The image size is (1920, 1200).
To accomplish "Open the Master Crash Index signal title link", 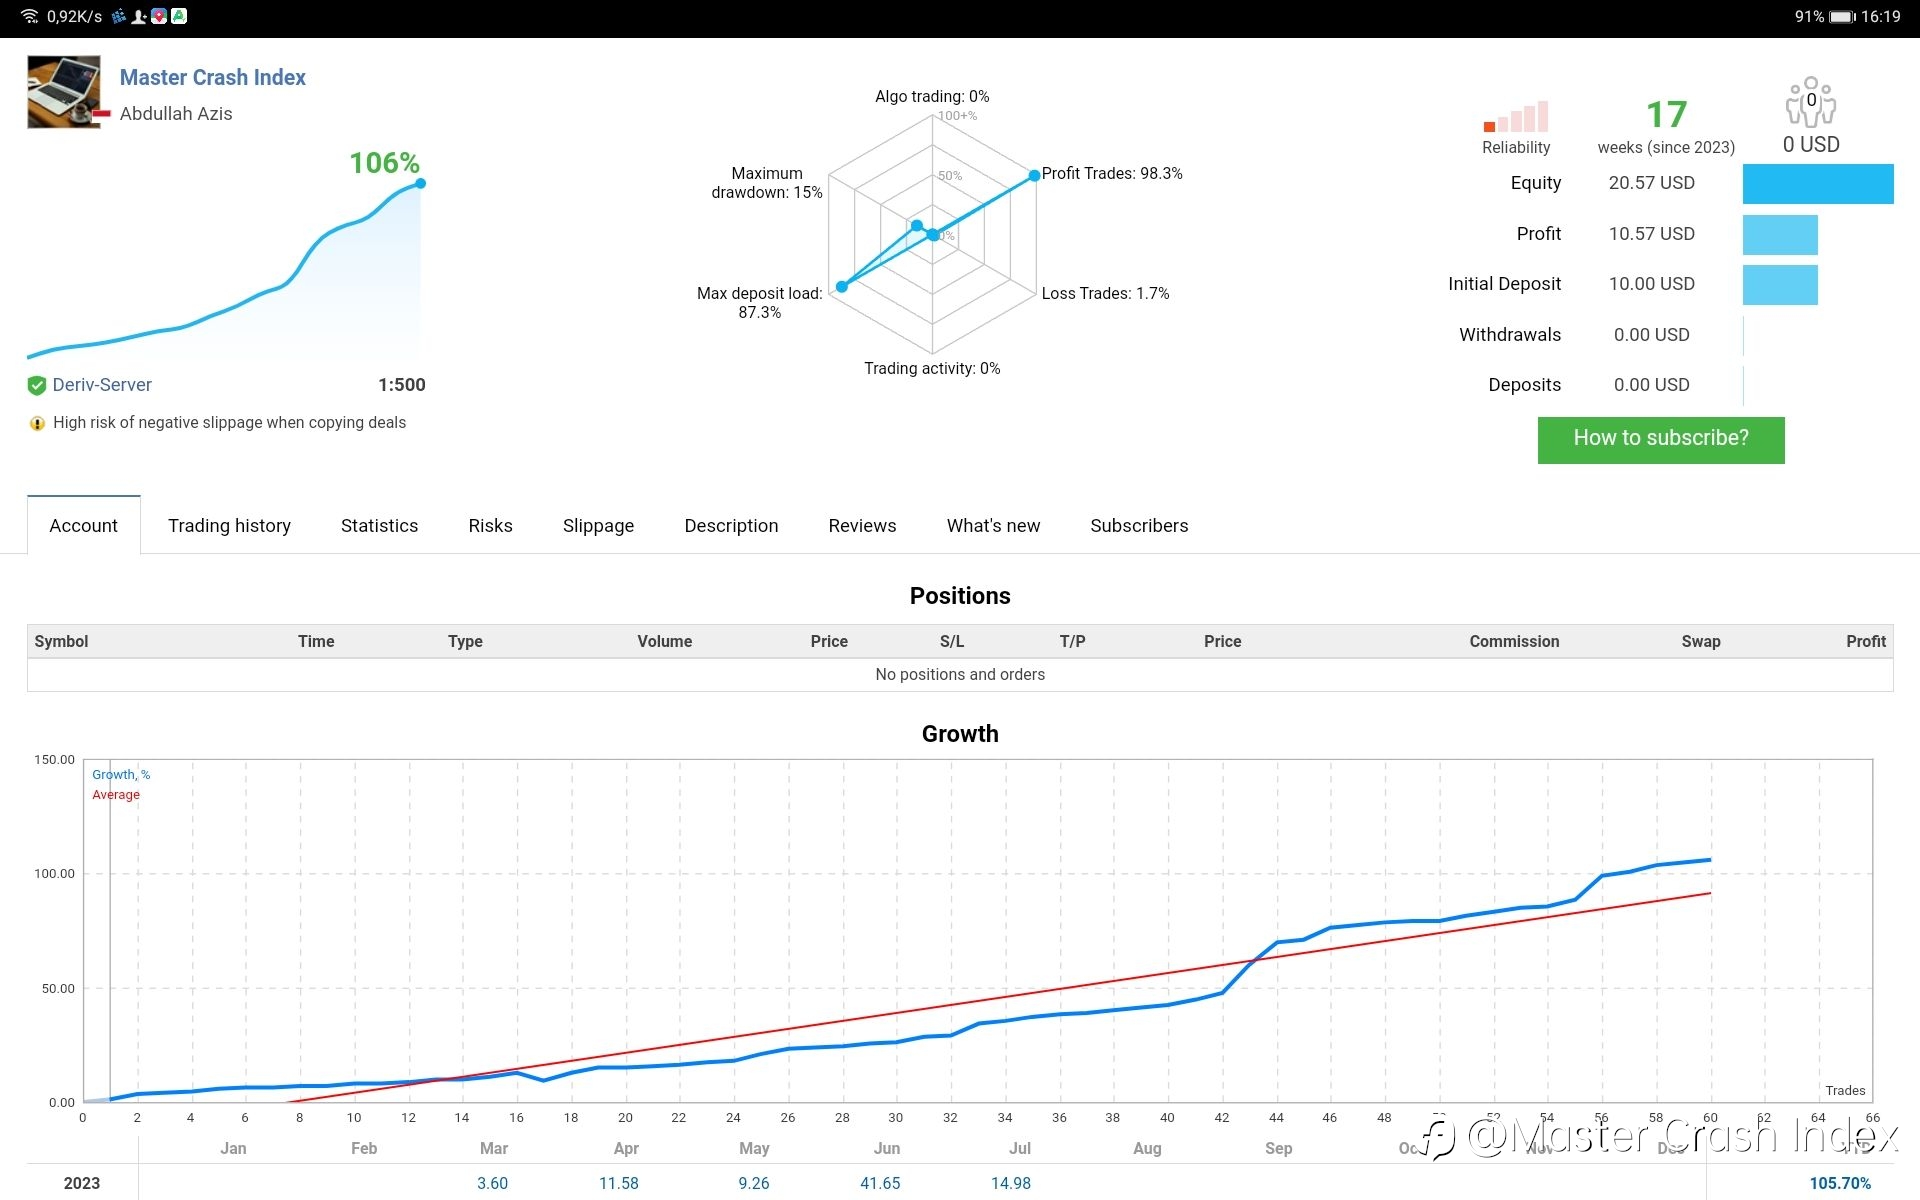I will 212,77.
